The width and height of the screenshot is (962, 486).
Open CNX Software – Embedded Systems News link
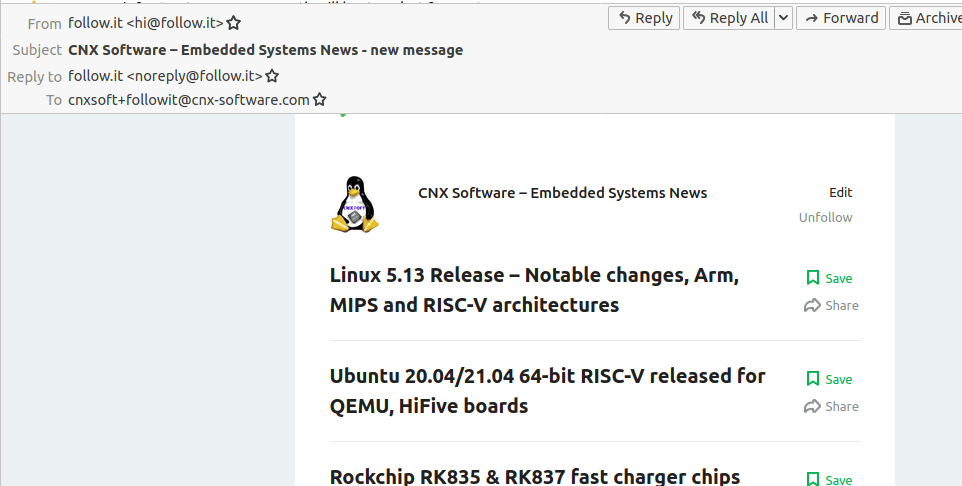(x=563, y=193)
